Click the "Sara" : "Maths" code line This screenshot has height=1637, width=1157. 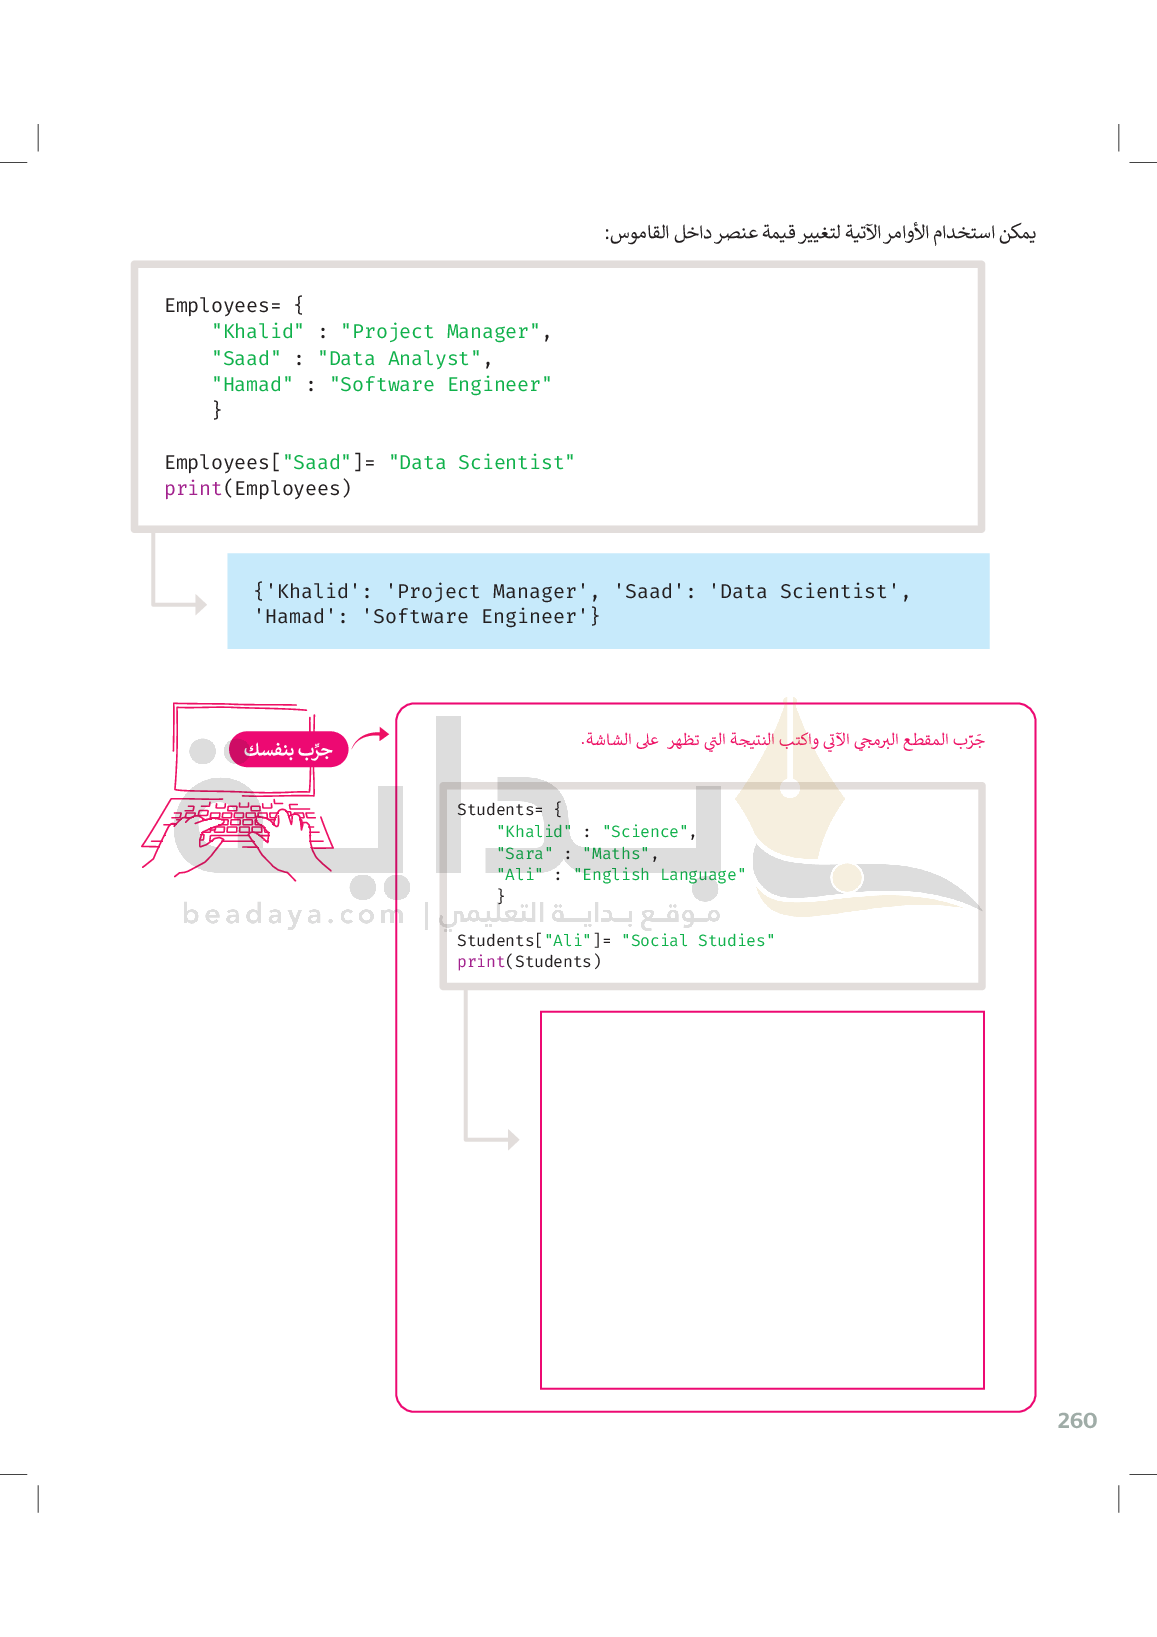pos(577,853)
